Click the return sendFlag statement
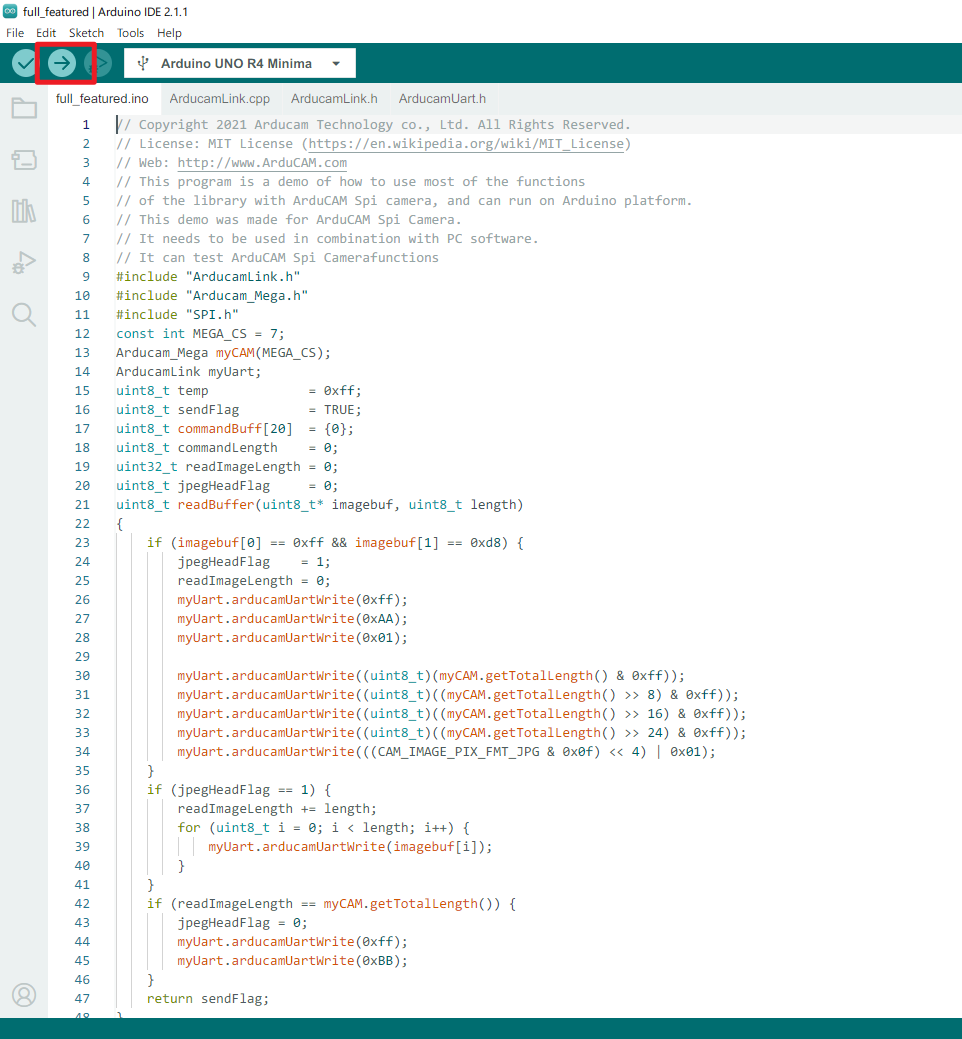The image size is (962, 1039). point(208,999)
